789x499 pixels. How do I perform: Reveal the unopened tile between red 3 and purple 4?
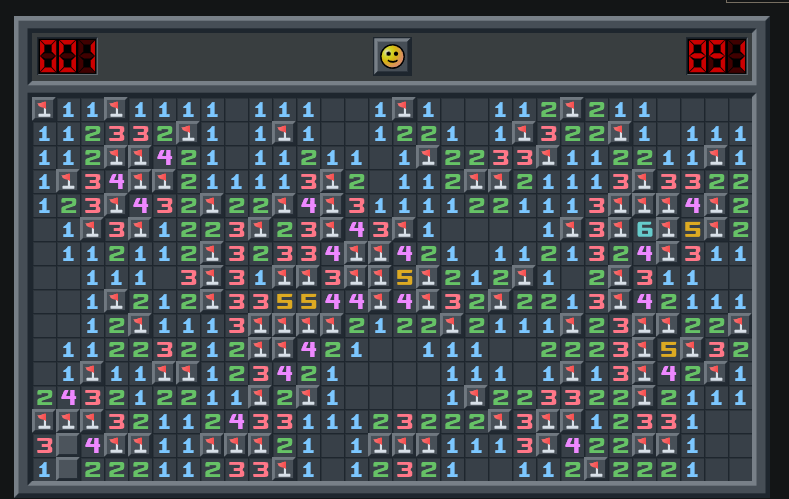[x=68, y=445]
